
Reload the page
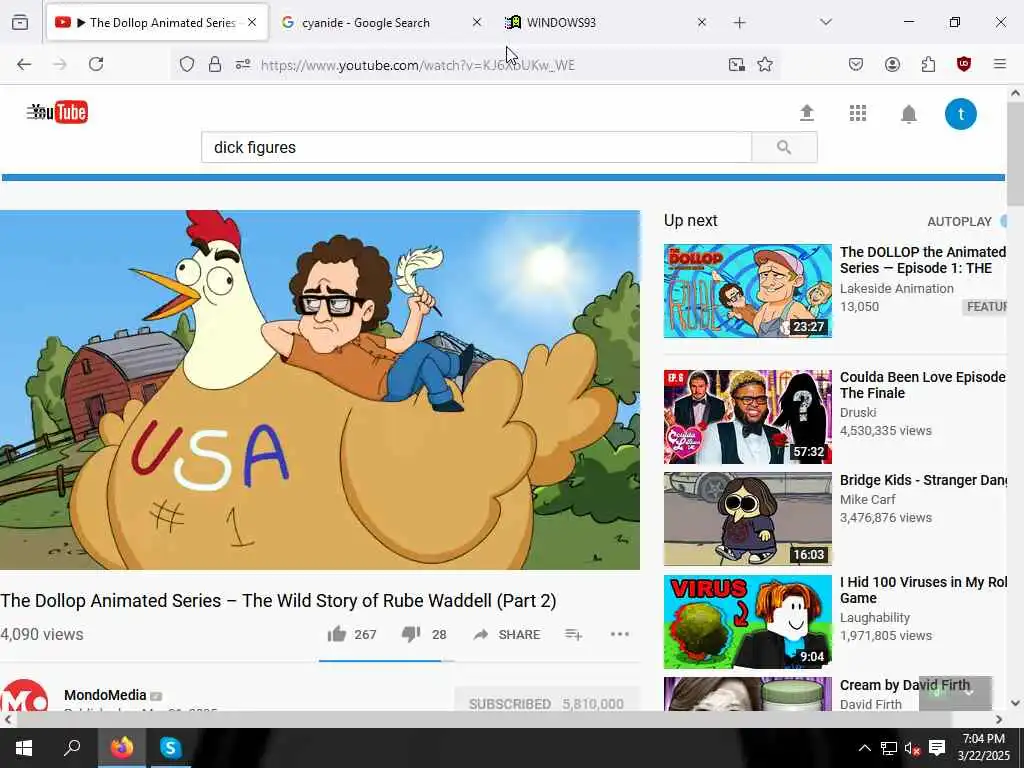click(96, 64)
